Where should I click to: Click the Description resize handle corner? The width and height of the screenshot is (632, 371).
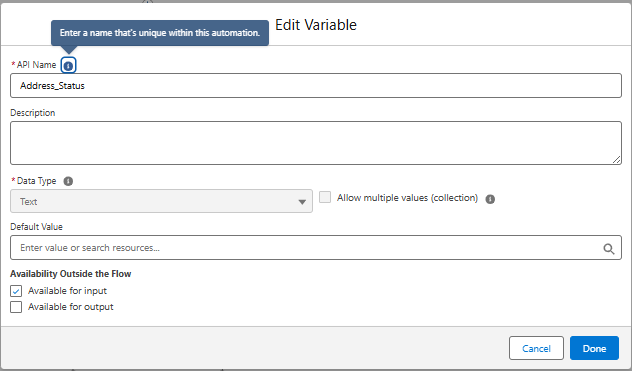pyautogui.click(x=617, y=160)
